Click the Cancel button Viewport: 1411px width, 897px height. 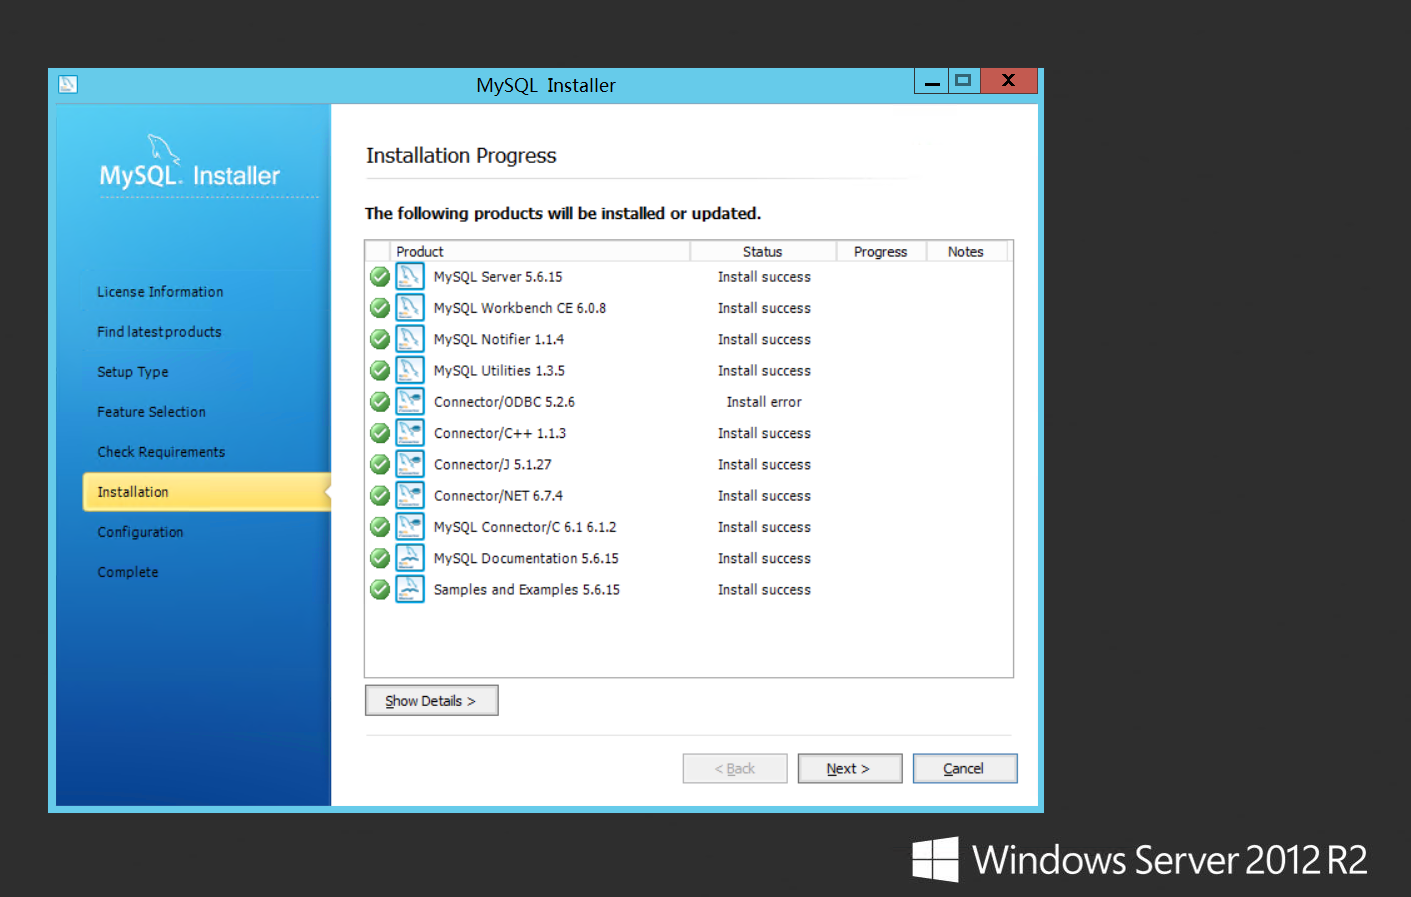965,768
